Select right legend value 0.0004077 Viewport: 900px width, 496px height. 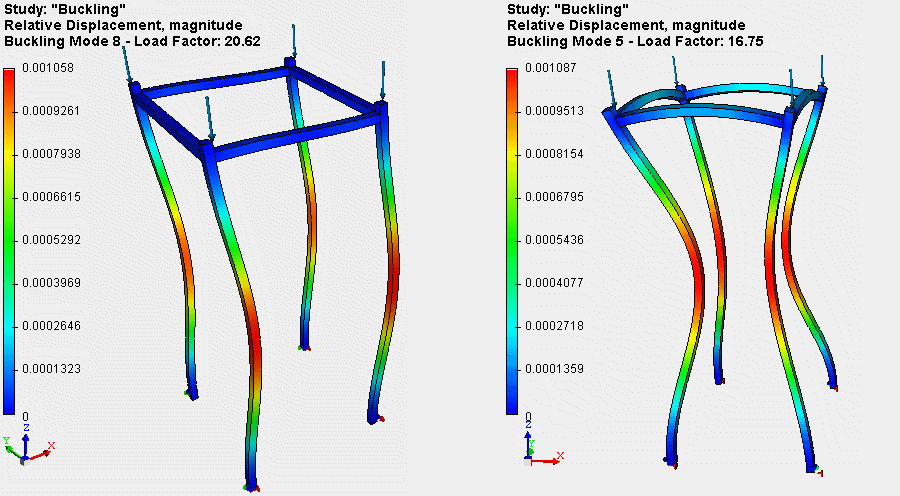point(554,283)
